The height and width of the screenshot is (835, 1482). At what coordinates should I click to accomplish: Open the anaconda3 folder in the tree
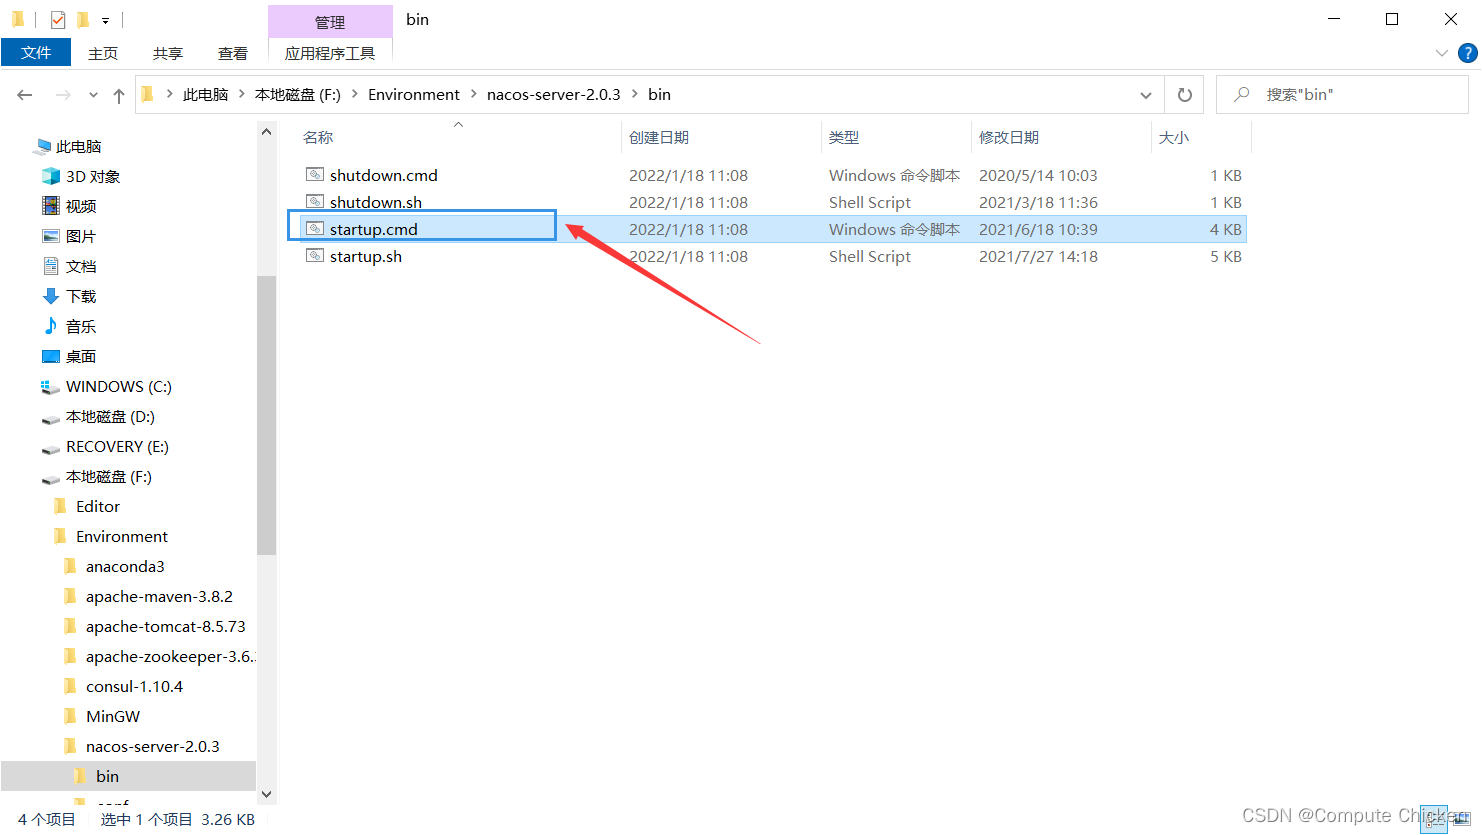click(125, 567)
